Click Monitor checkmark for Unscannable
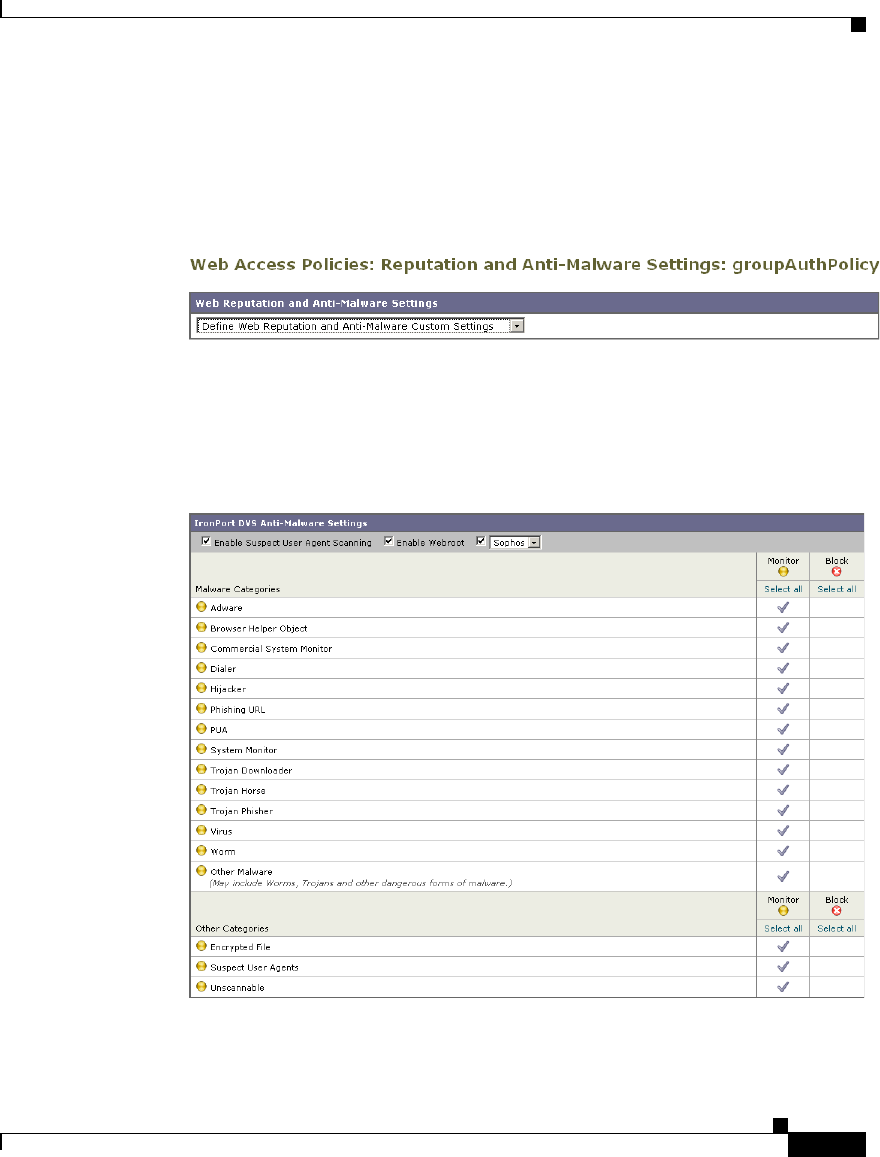The height and width of the screenshot is (1157, 880). [783, 987]
